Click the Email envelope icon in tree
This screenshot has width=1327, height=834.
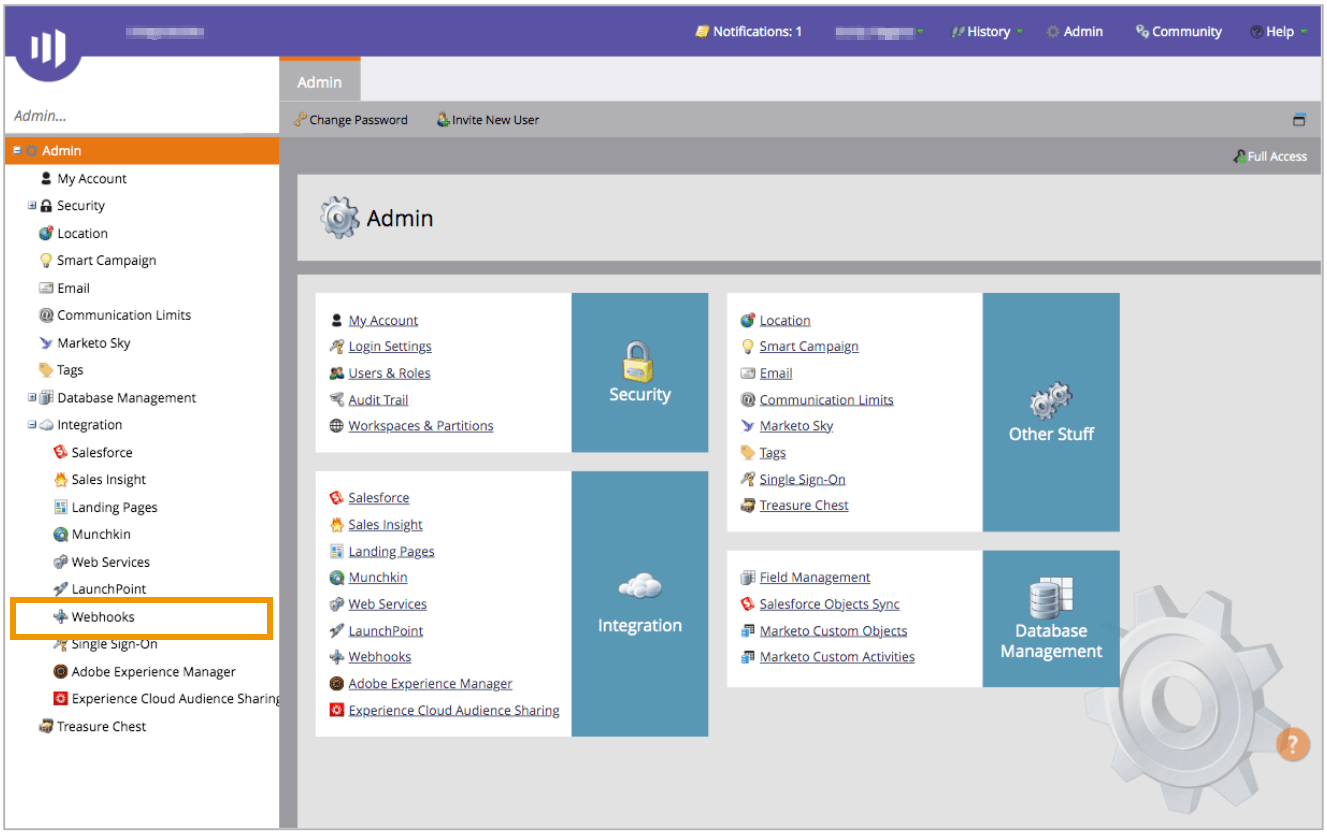coord(46,288)
